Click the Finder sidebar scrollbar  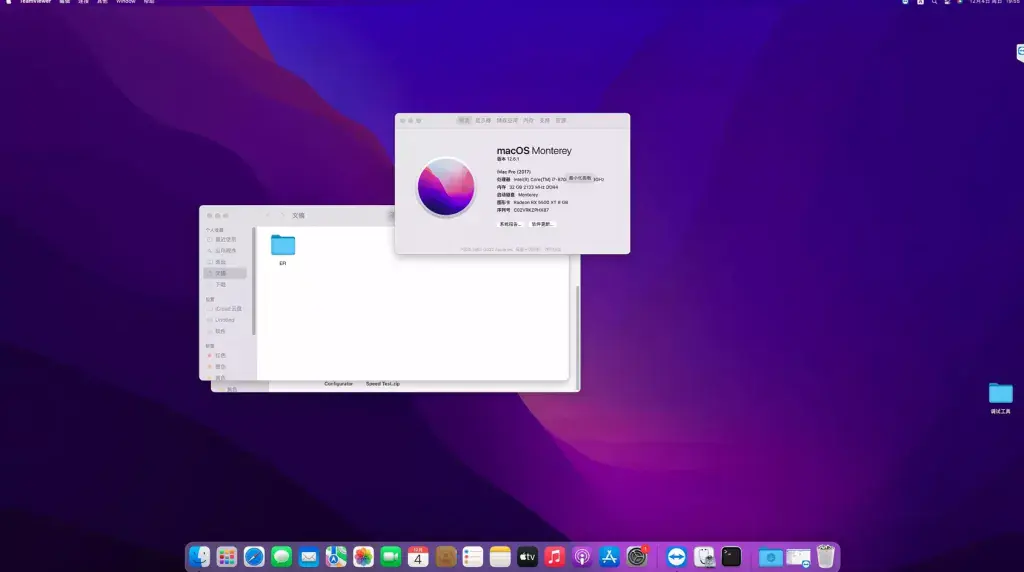coord(253,281)
